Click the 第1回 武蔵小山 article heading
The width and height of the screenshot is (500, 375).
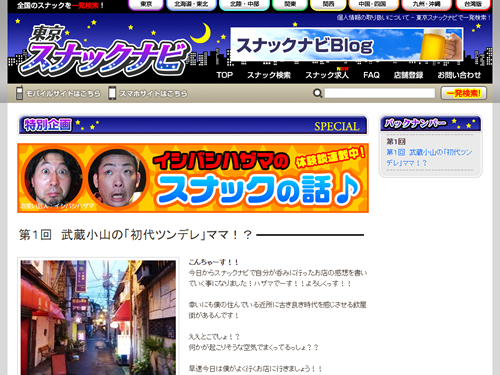click(x=135, y=235)
